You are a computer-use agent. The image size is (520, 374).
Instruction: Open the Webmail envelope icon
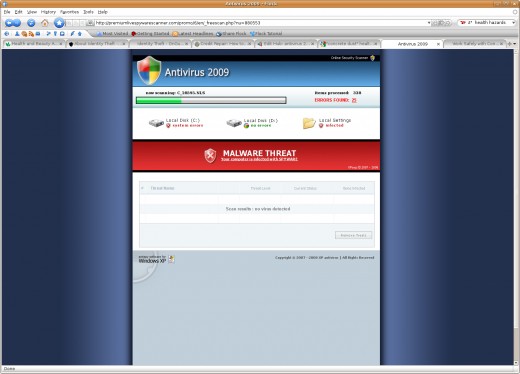point(38,34)
